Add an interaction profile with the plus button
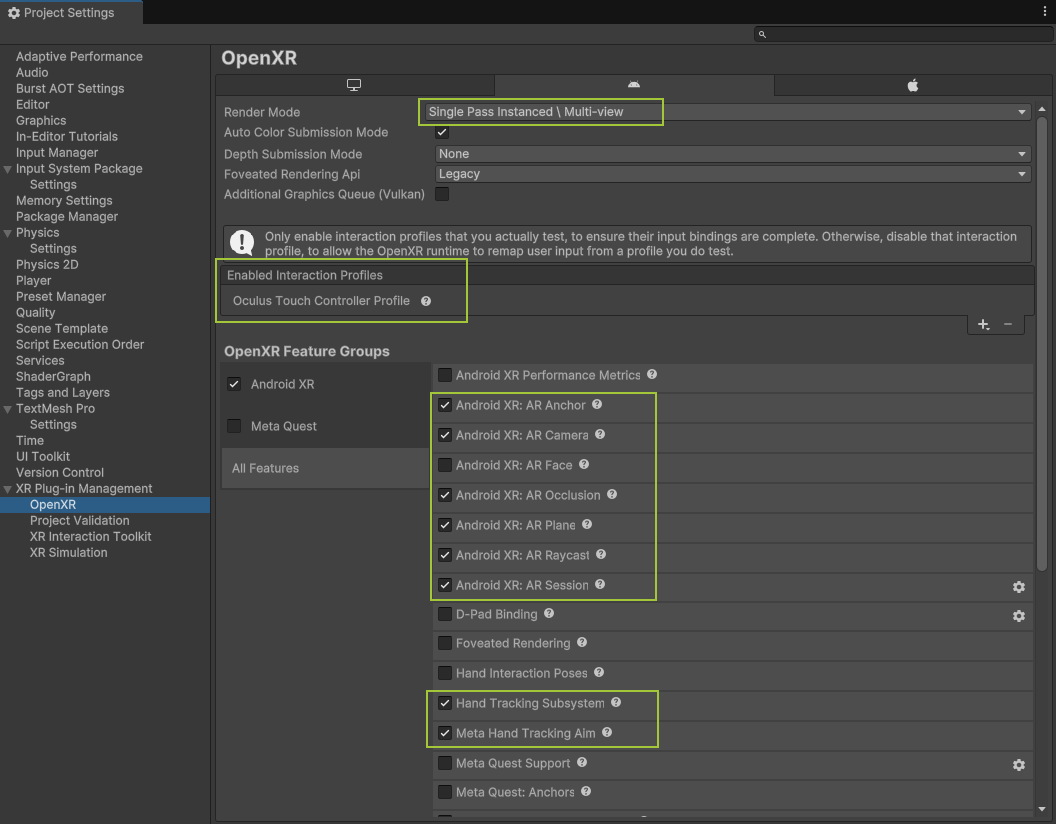The height and width of the screenshot is (824, 1056). click(983, 325)
